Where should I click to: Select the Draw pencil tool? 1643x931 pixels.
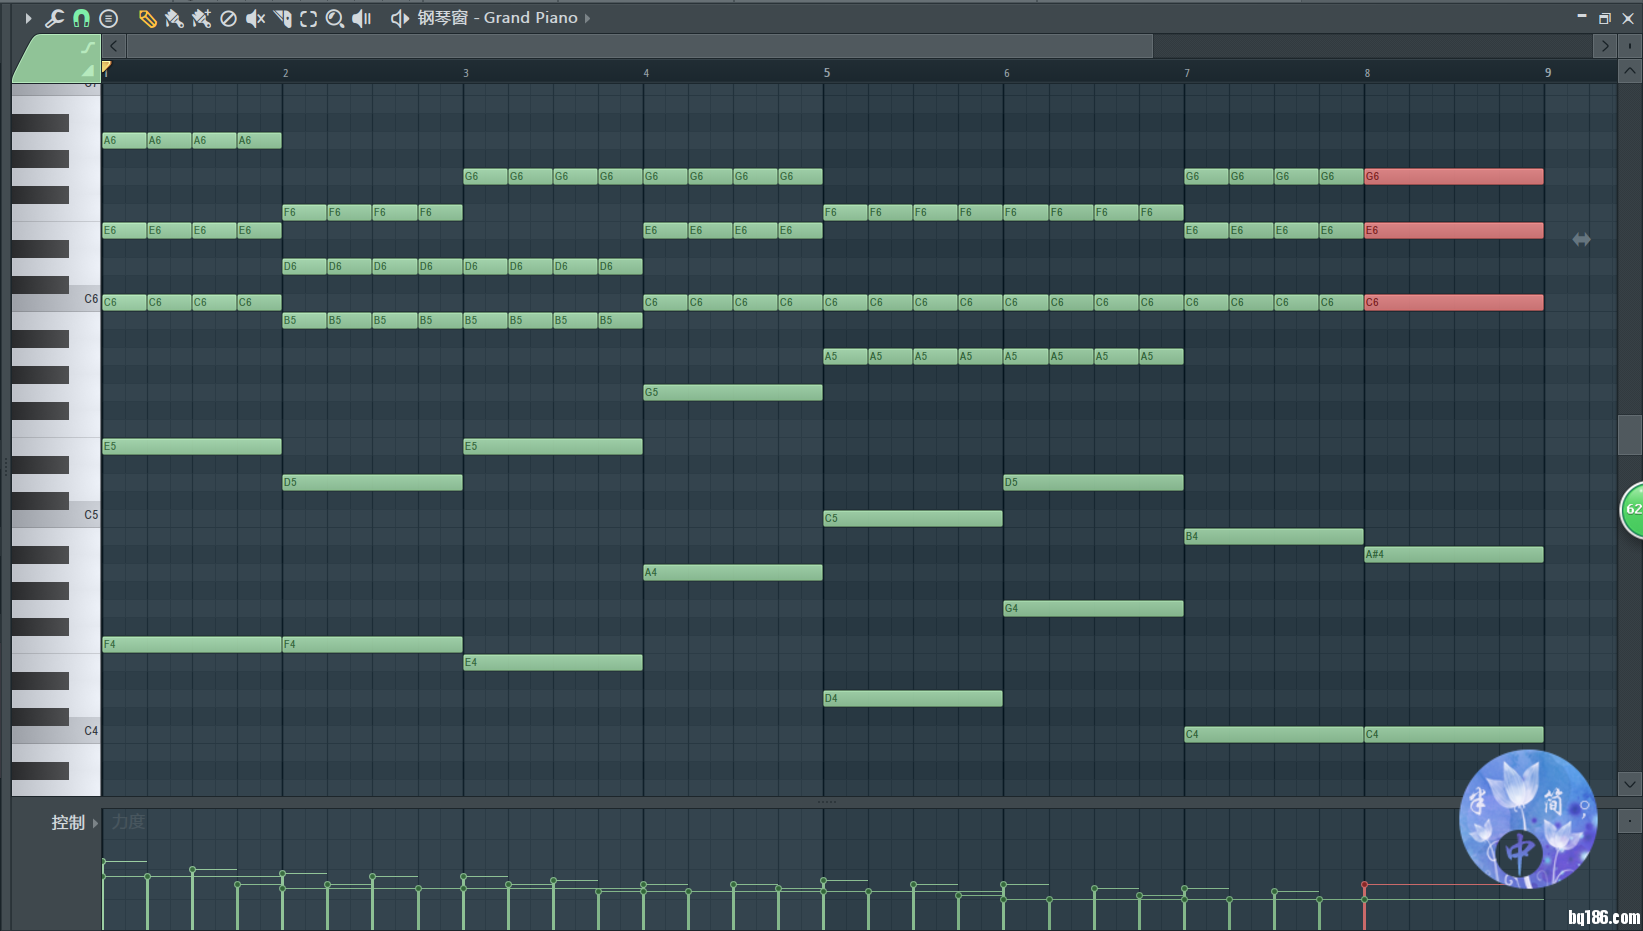tap(147, 18)
